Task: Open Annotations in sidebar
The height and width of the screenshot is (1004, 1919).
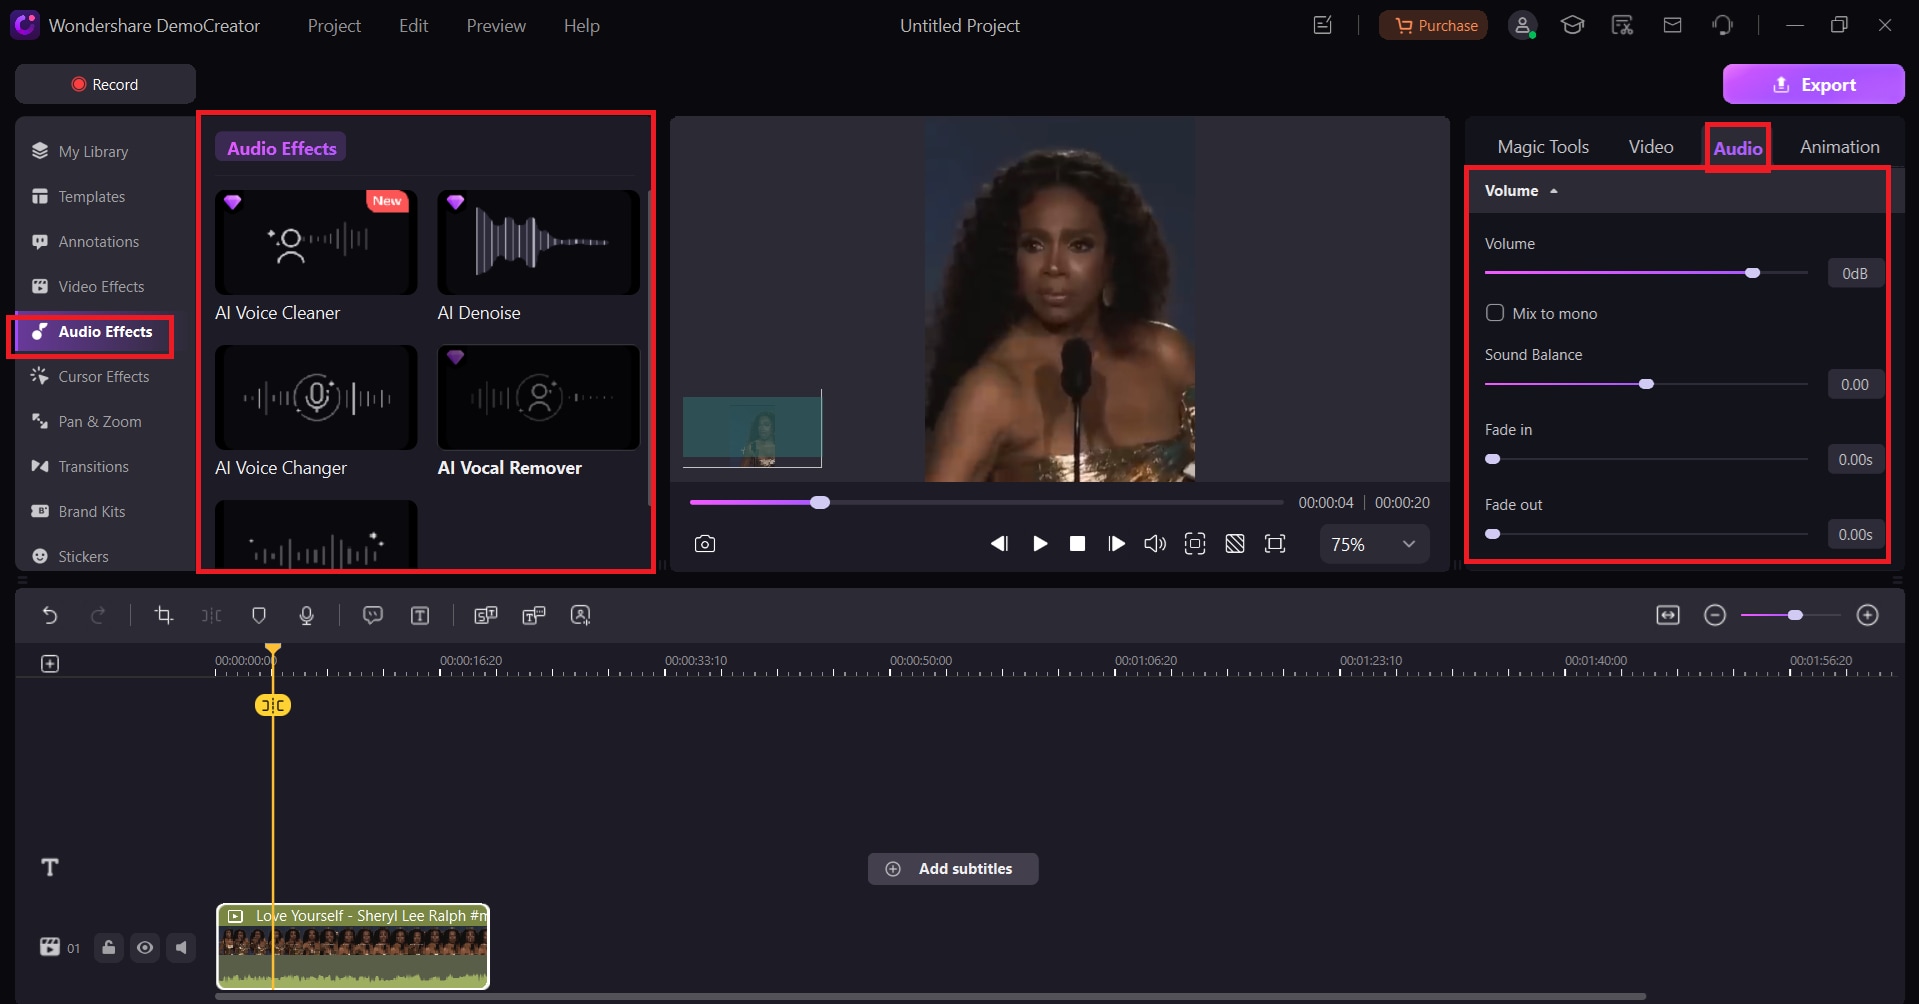Action: 98,242
